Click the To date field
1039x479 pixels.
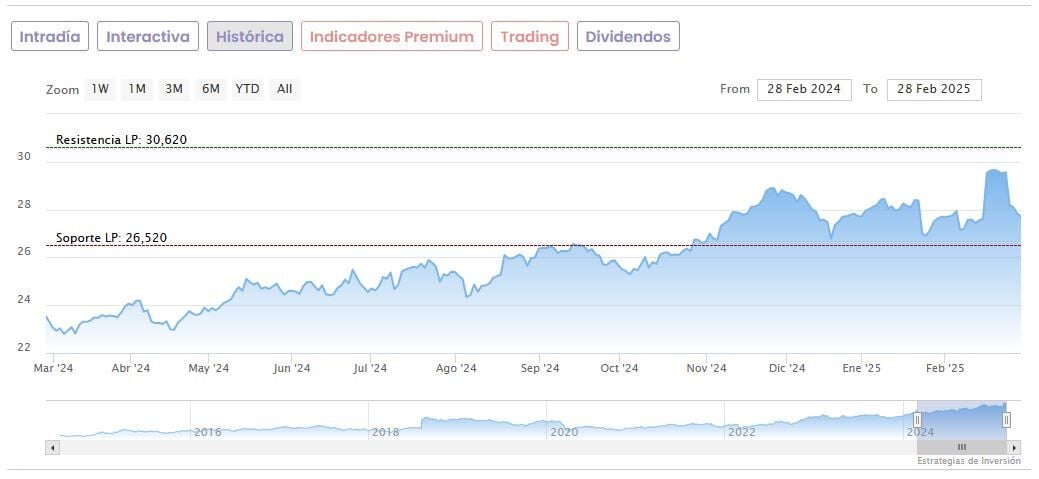934,89
